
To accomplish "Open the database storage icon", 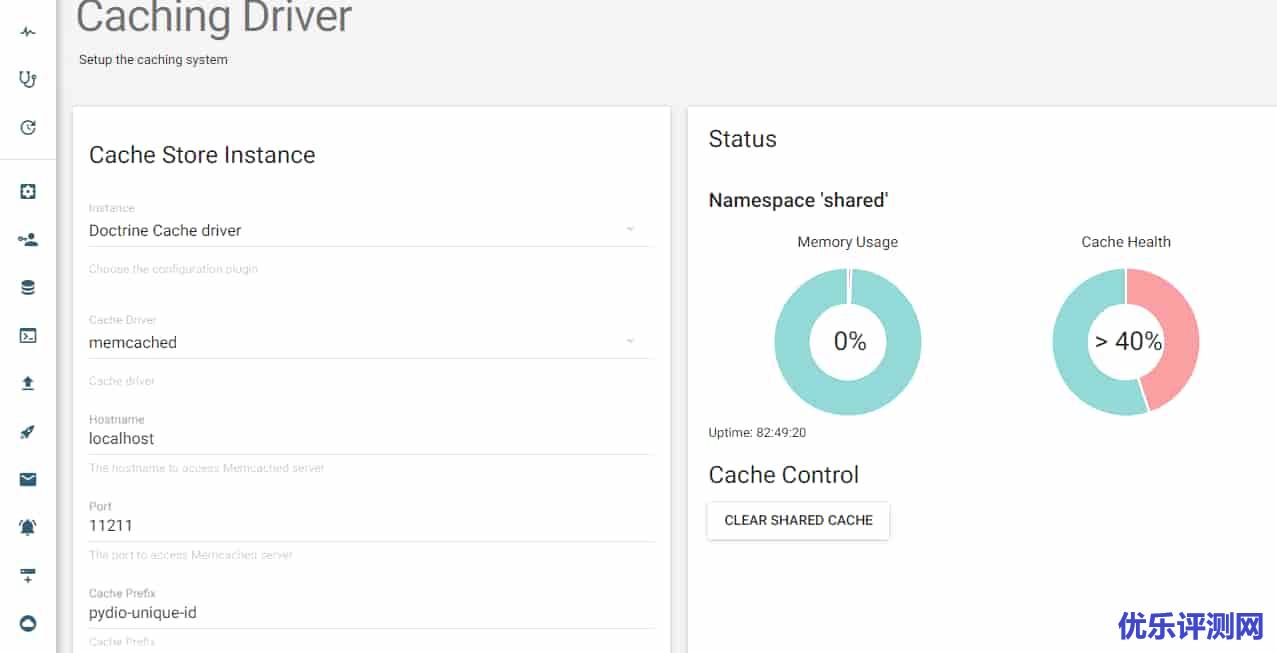I will coord(28,288).
